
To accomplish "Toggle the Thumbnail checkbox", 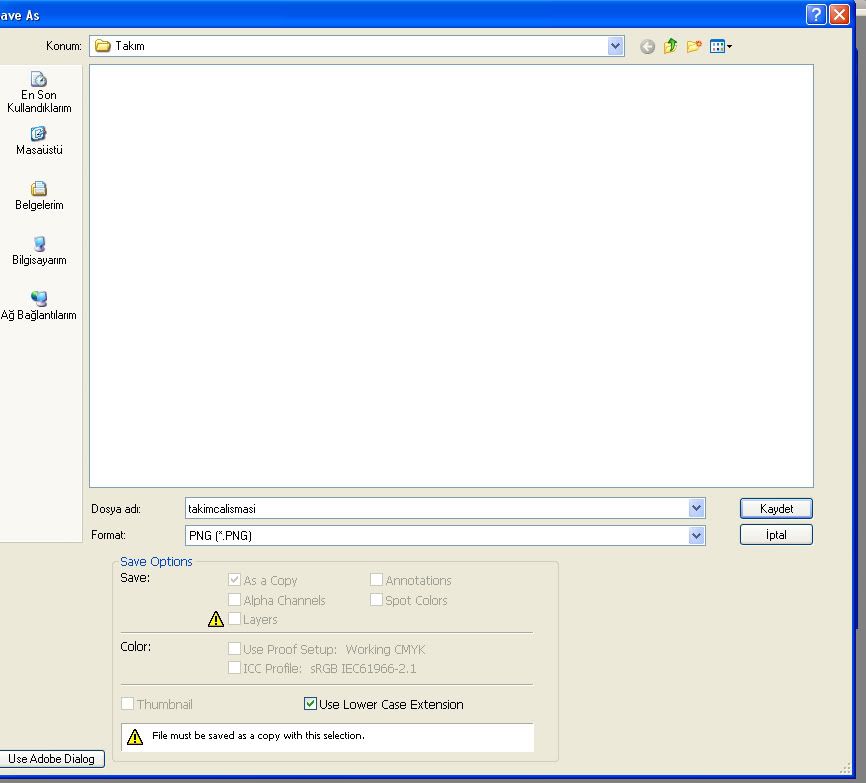I will 127,703.
